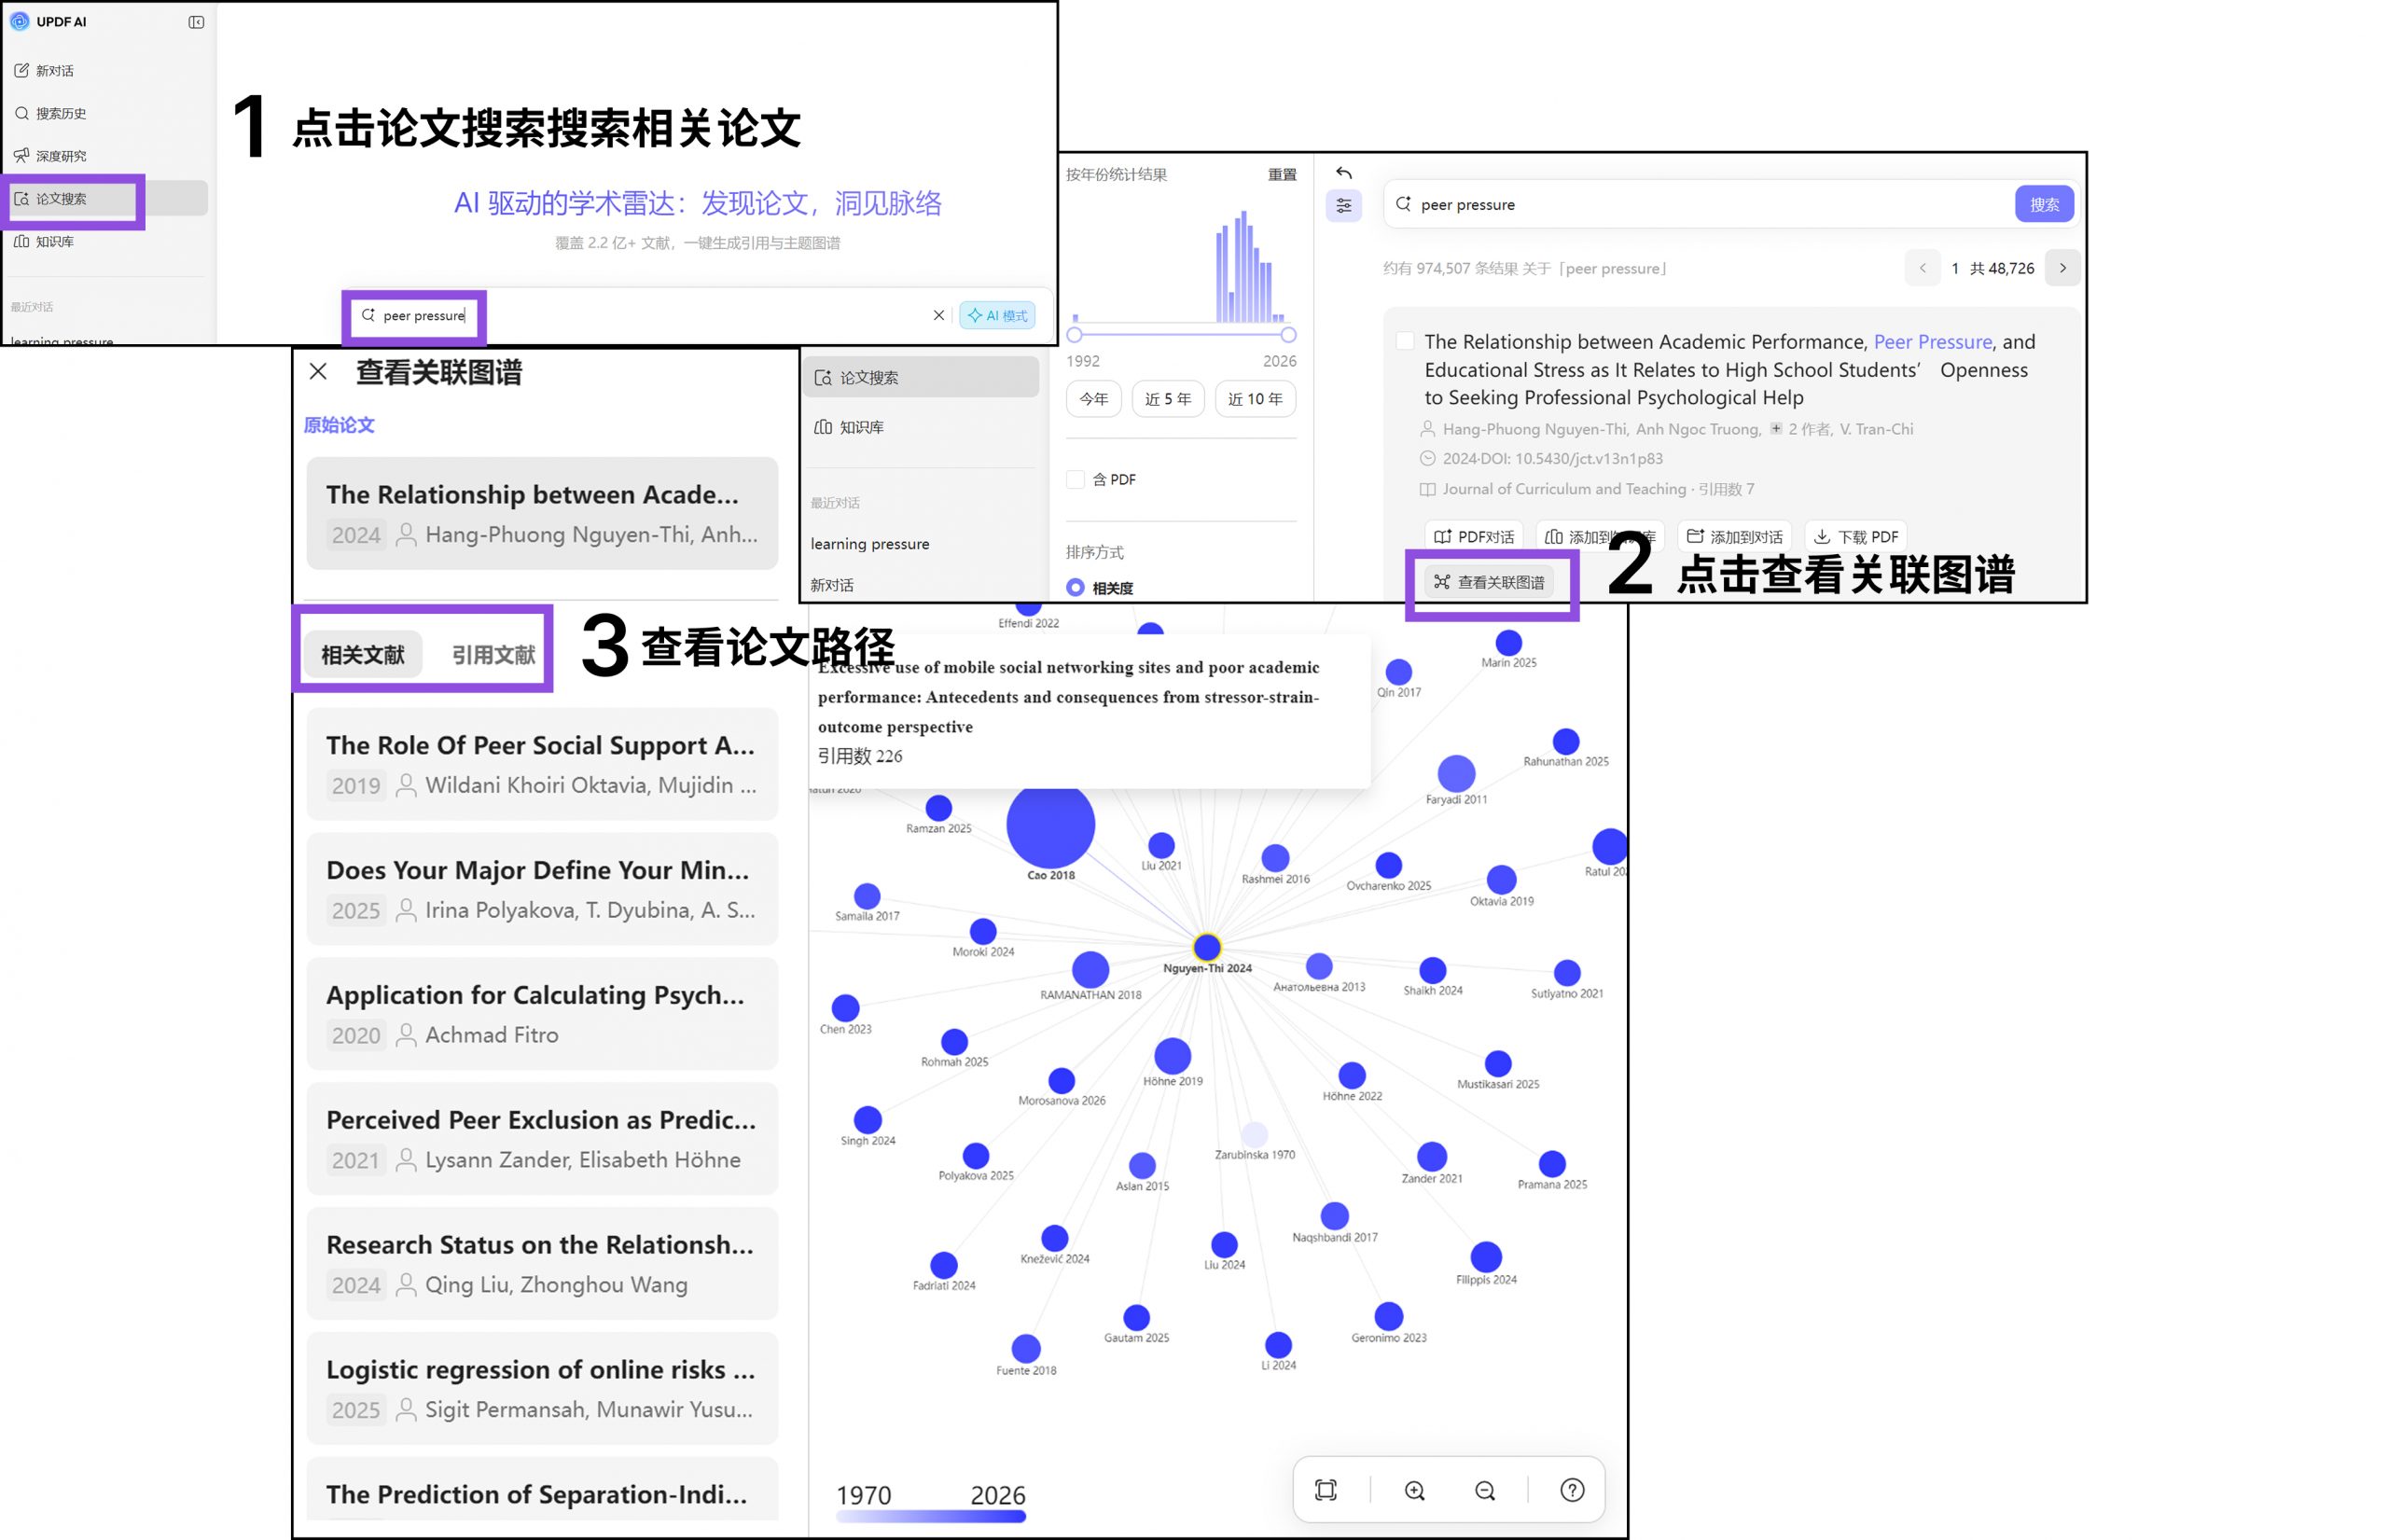Go to previous results page arrow
Screen dimensions: 2388x1540
tap(1922, 268)
